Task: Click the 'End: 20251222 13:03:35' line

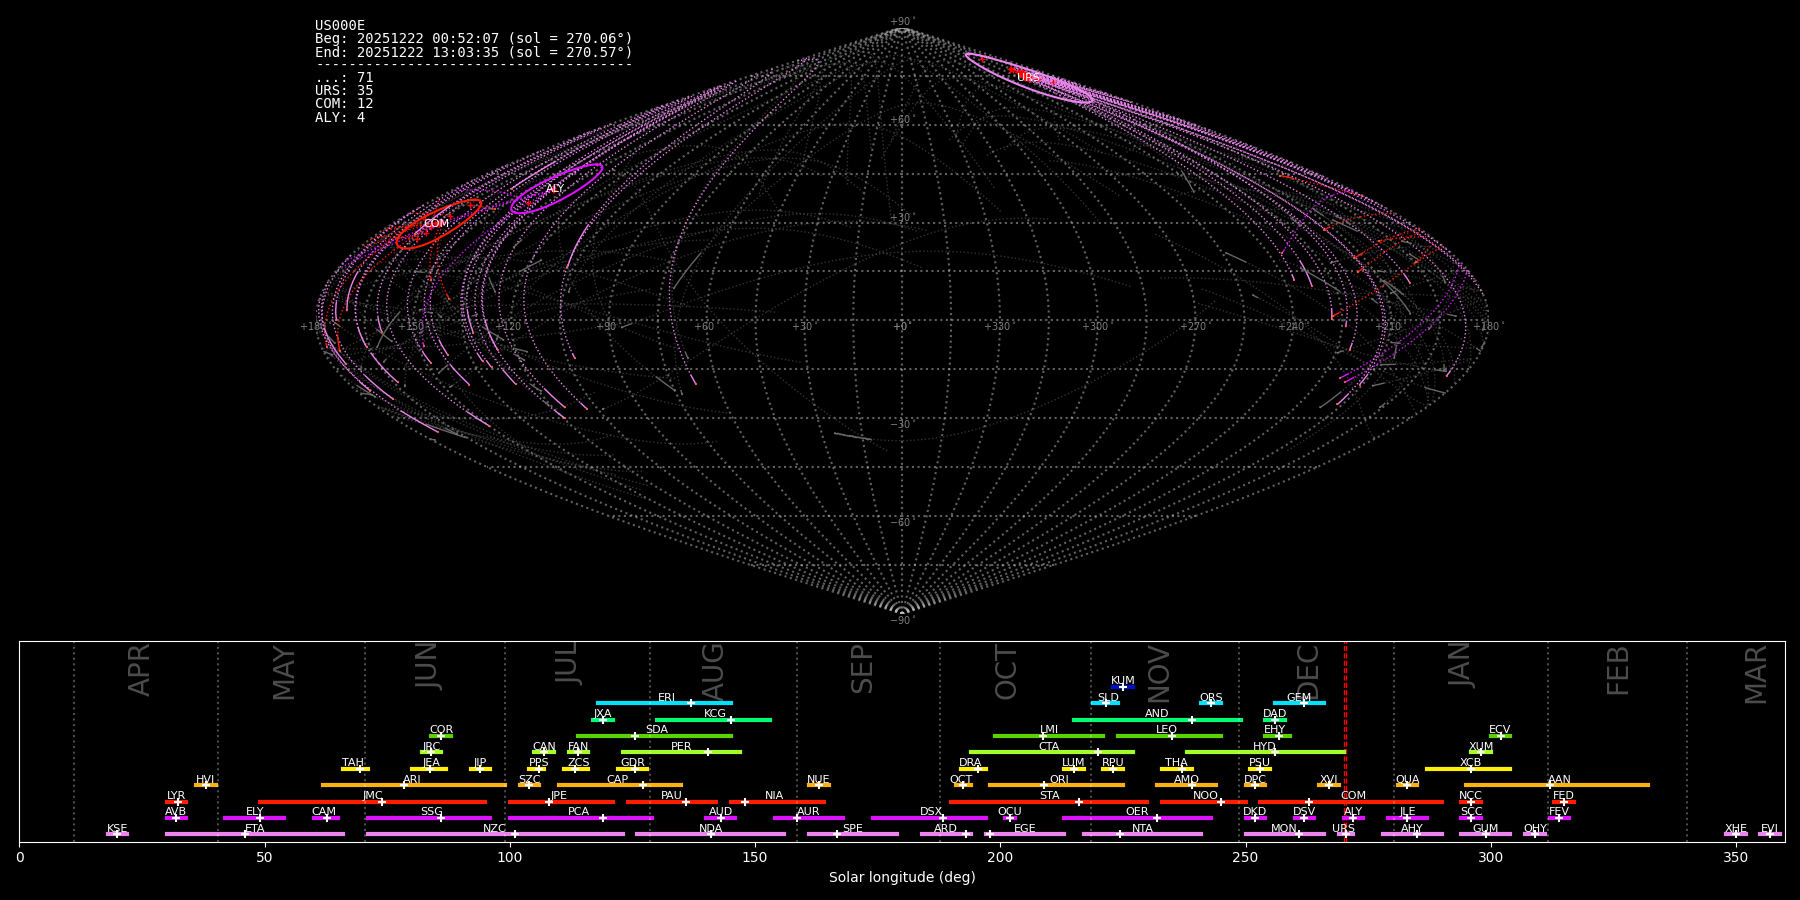Action: (474, 52)
